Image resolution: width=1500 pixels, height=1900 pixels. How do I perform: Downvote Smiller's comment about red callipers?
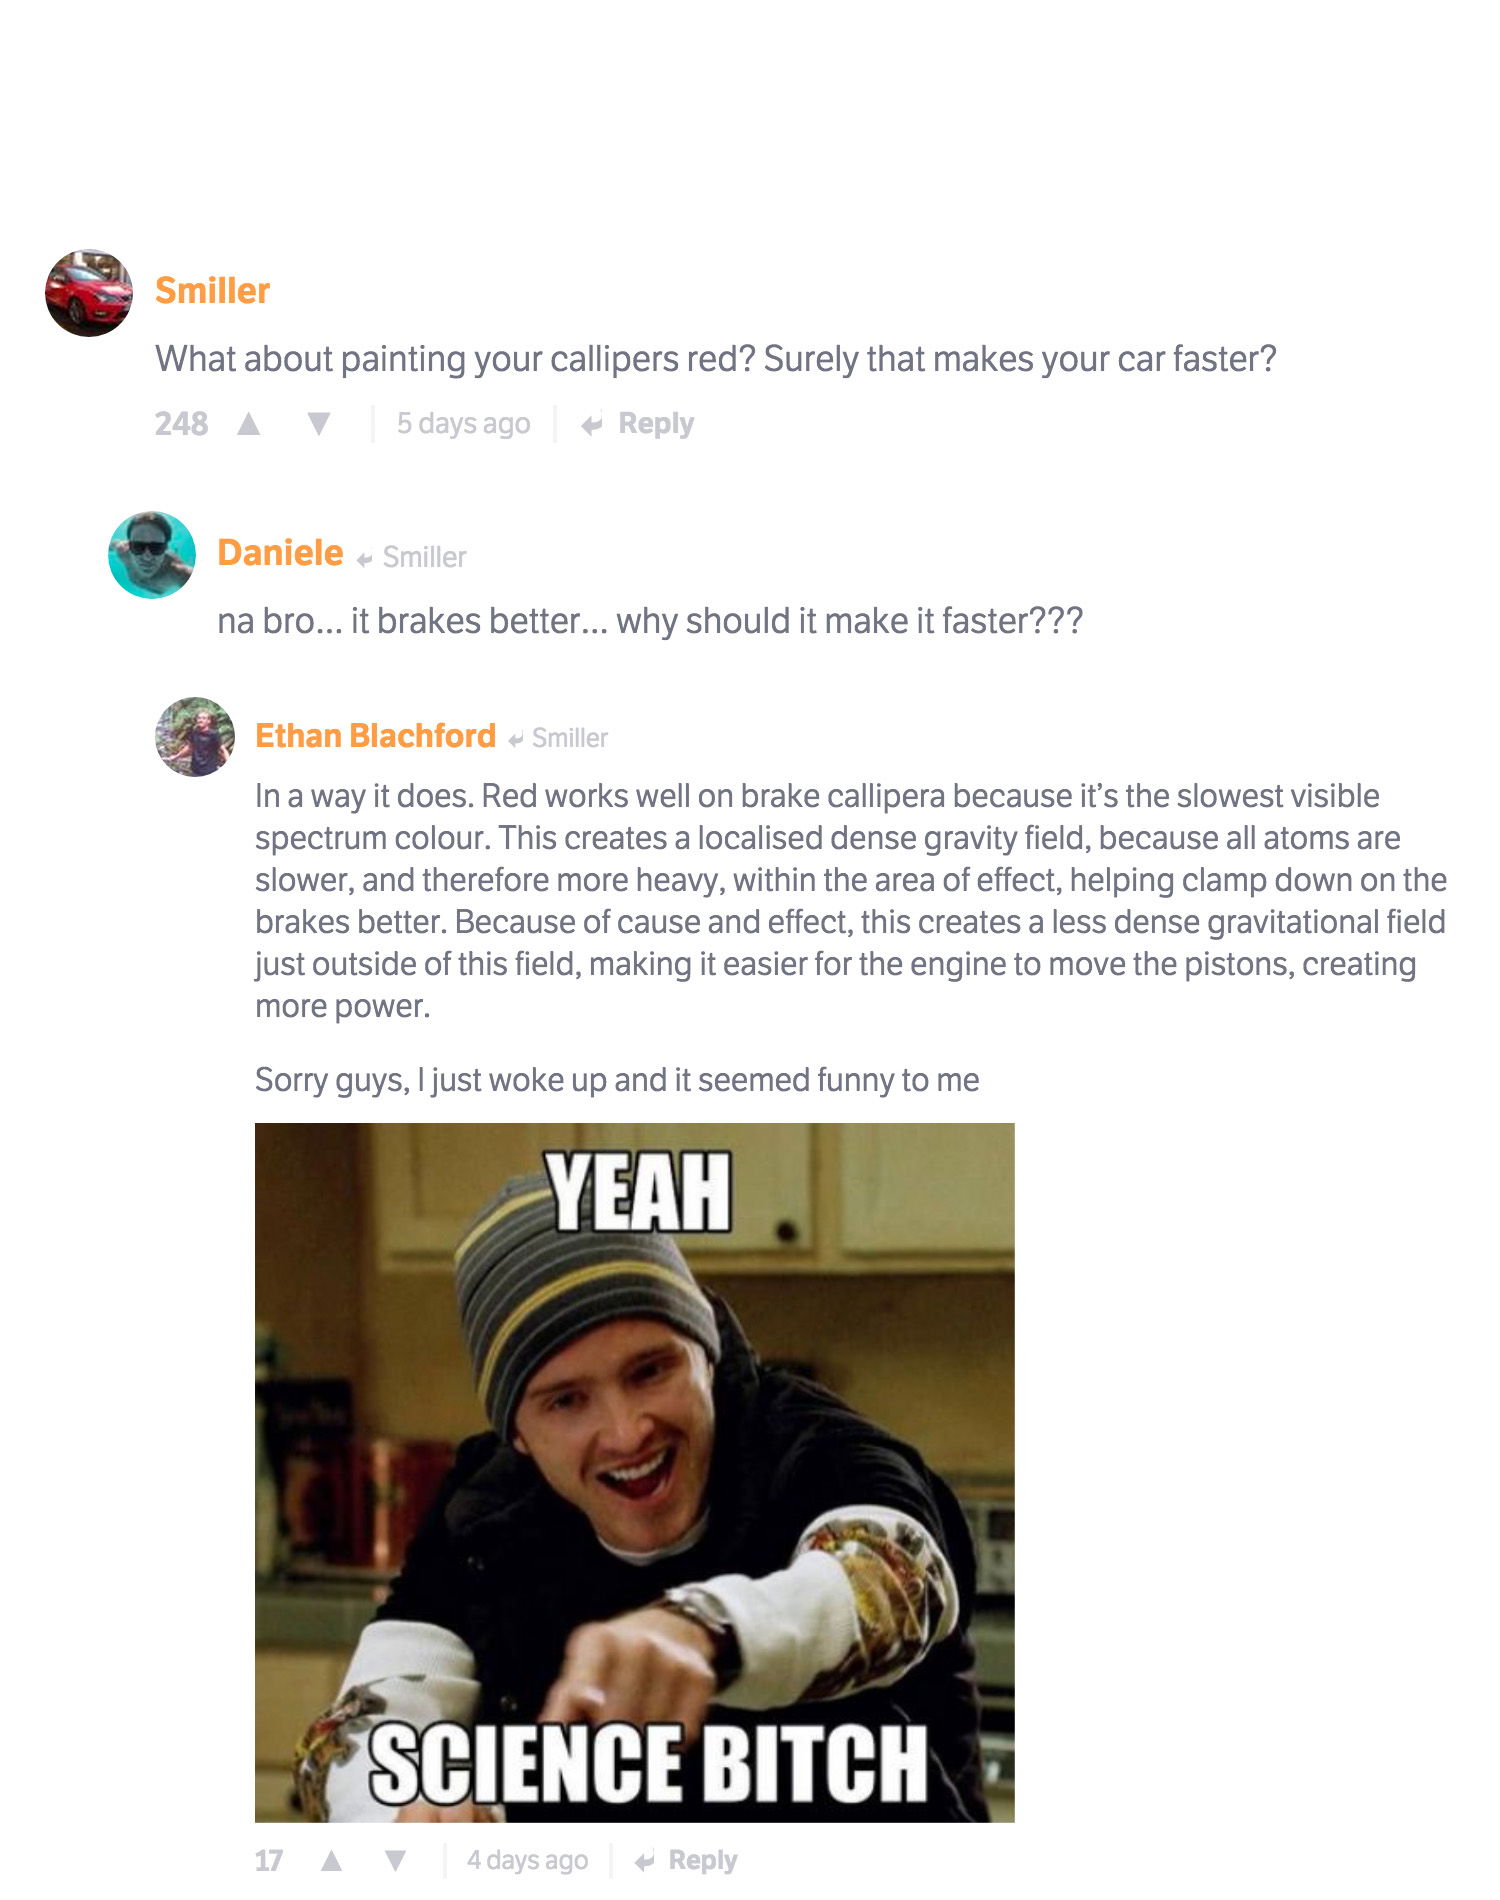(319, 424)
